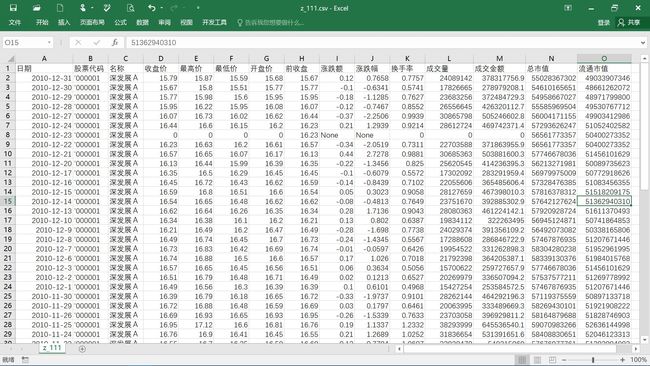This screenshot has width=650, height=366.
Task: Select the z_111 sheet tab
Action: click(x=52, y=348)
